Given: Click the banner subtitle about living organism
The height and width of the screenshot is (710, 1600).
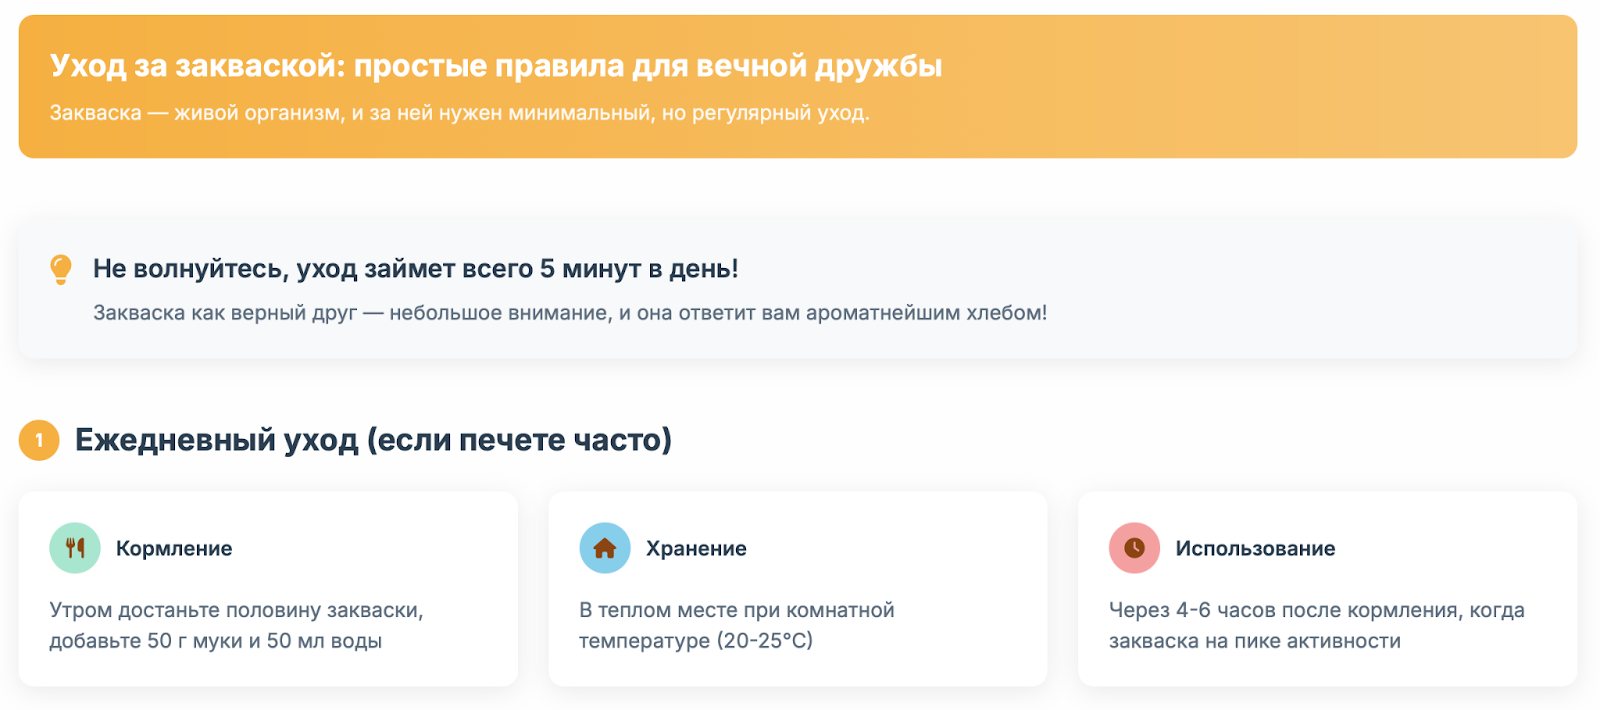Looking at the screenshot, I should point(460,113).
